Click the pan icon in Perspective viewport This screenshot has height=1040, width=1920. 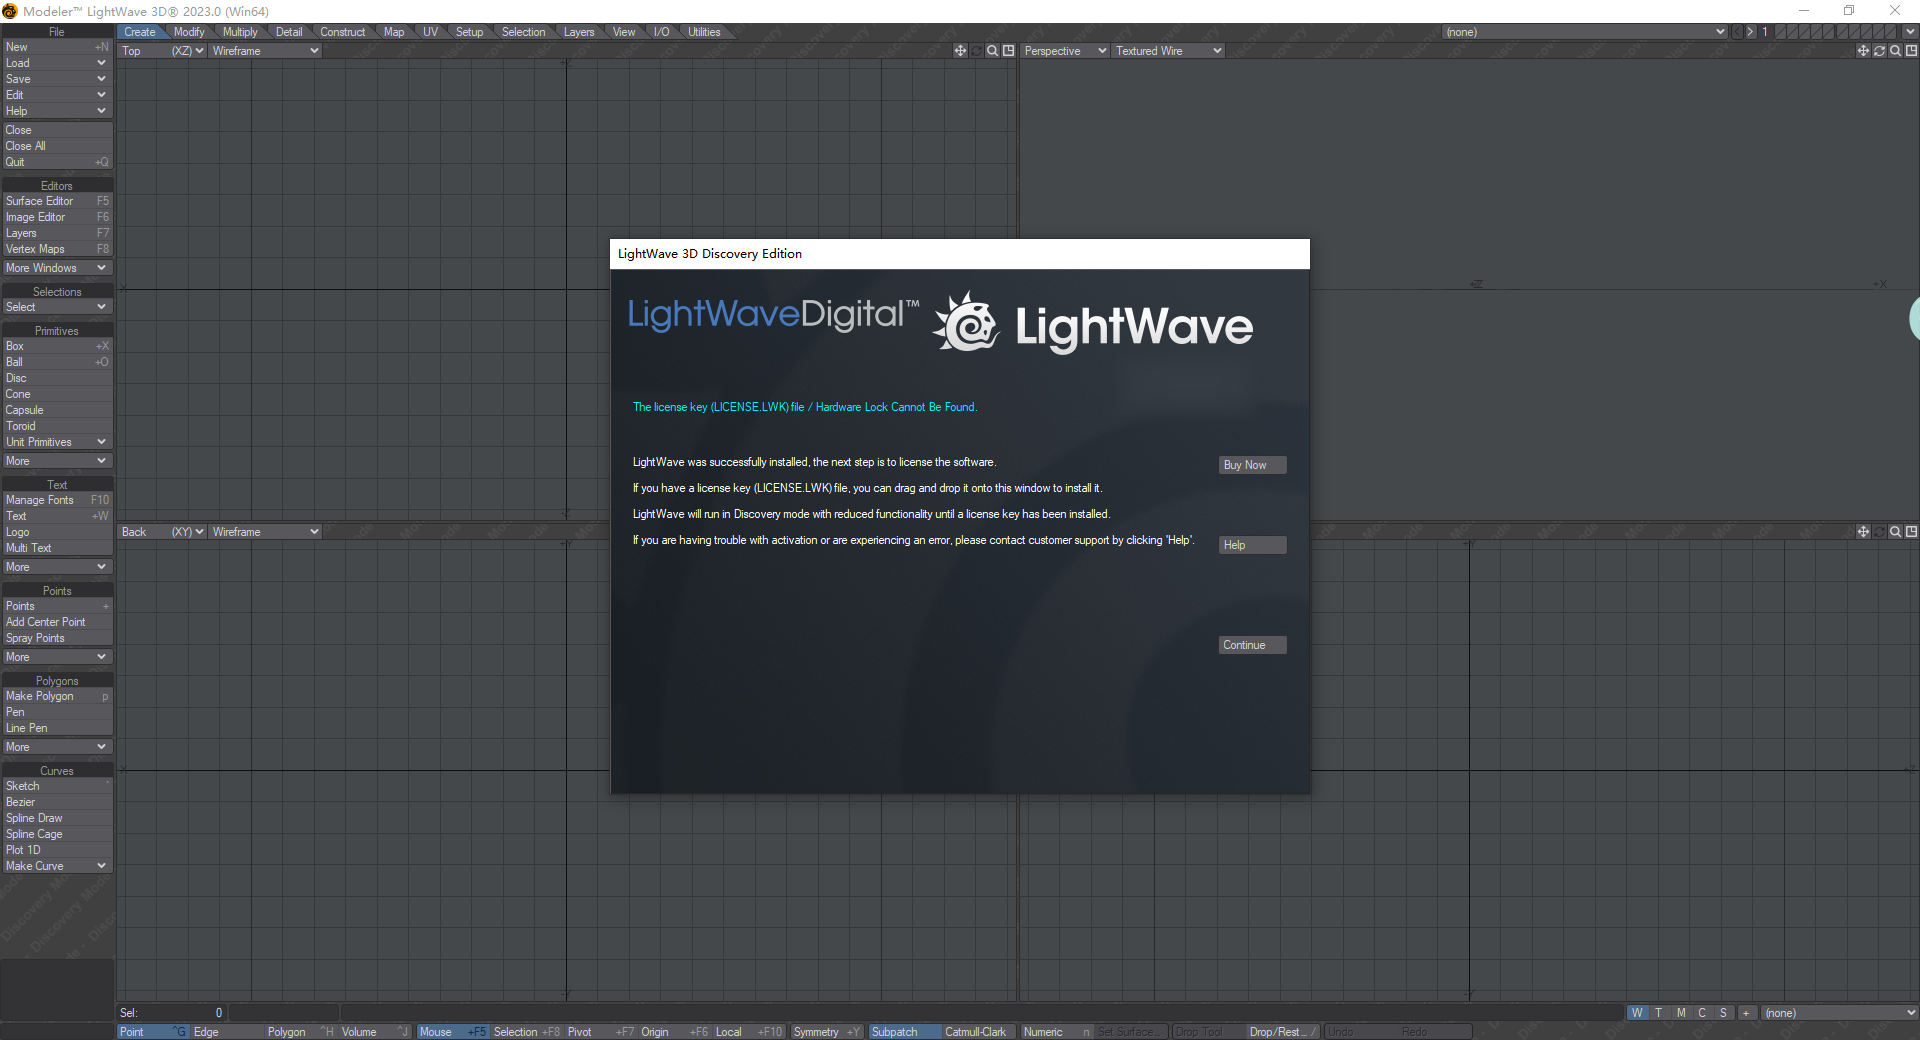1863,51
